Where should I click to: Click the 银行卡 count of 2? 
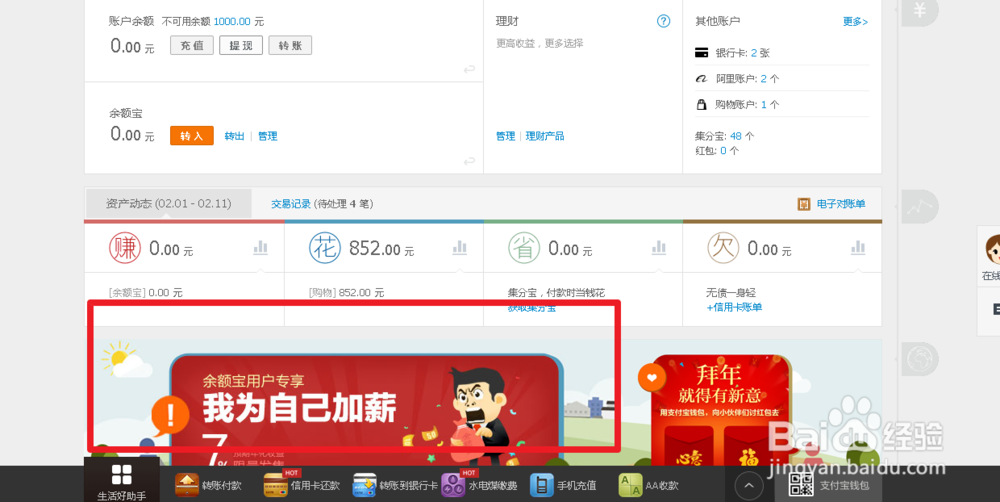[754, 53]
